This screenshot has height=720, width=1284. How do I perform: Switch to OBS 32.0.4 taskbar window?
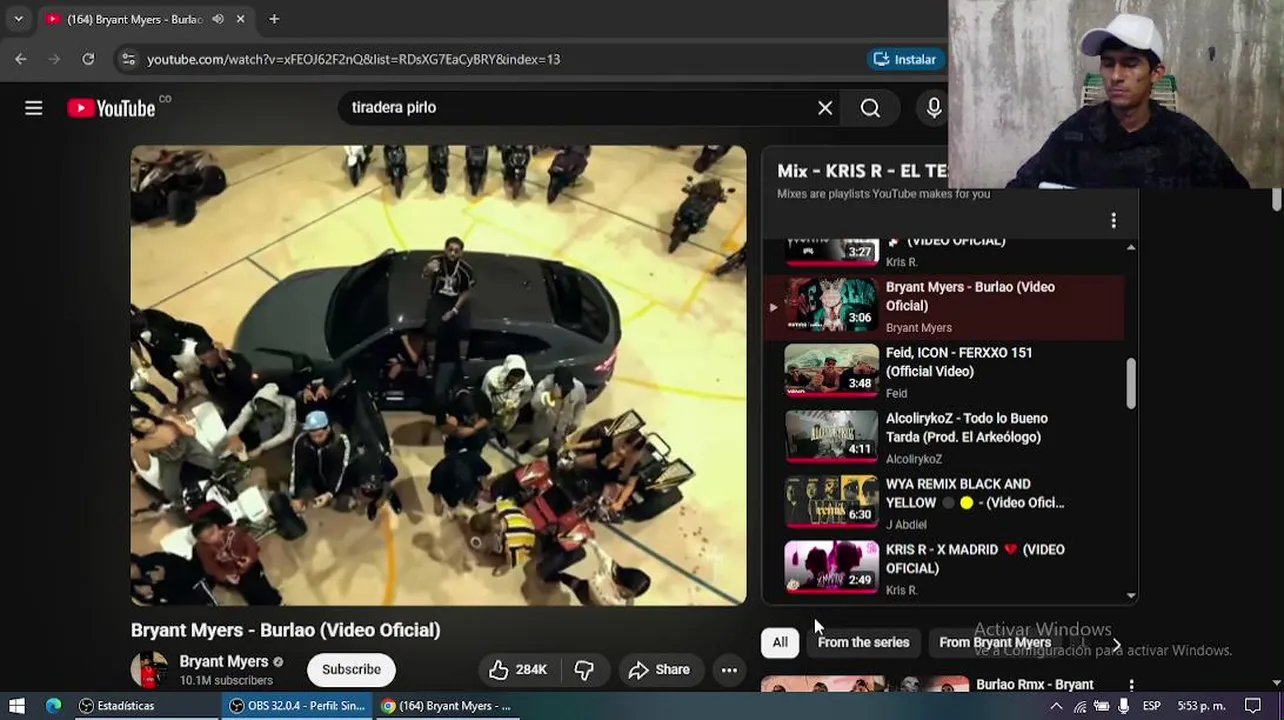pos(297,706)
